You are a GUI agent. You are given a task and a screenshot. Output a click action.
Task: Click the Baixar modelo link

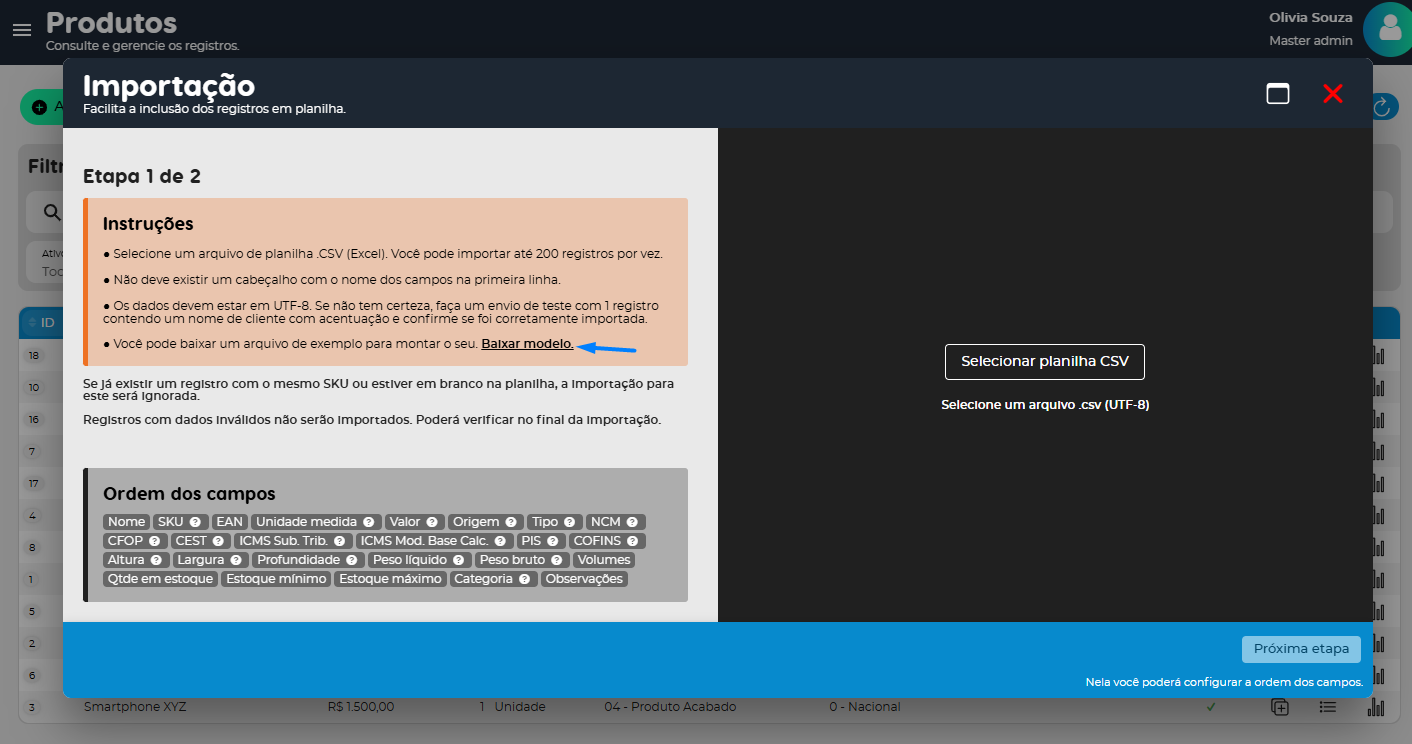tap(527, 344)
